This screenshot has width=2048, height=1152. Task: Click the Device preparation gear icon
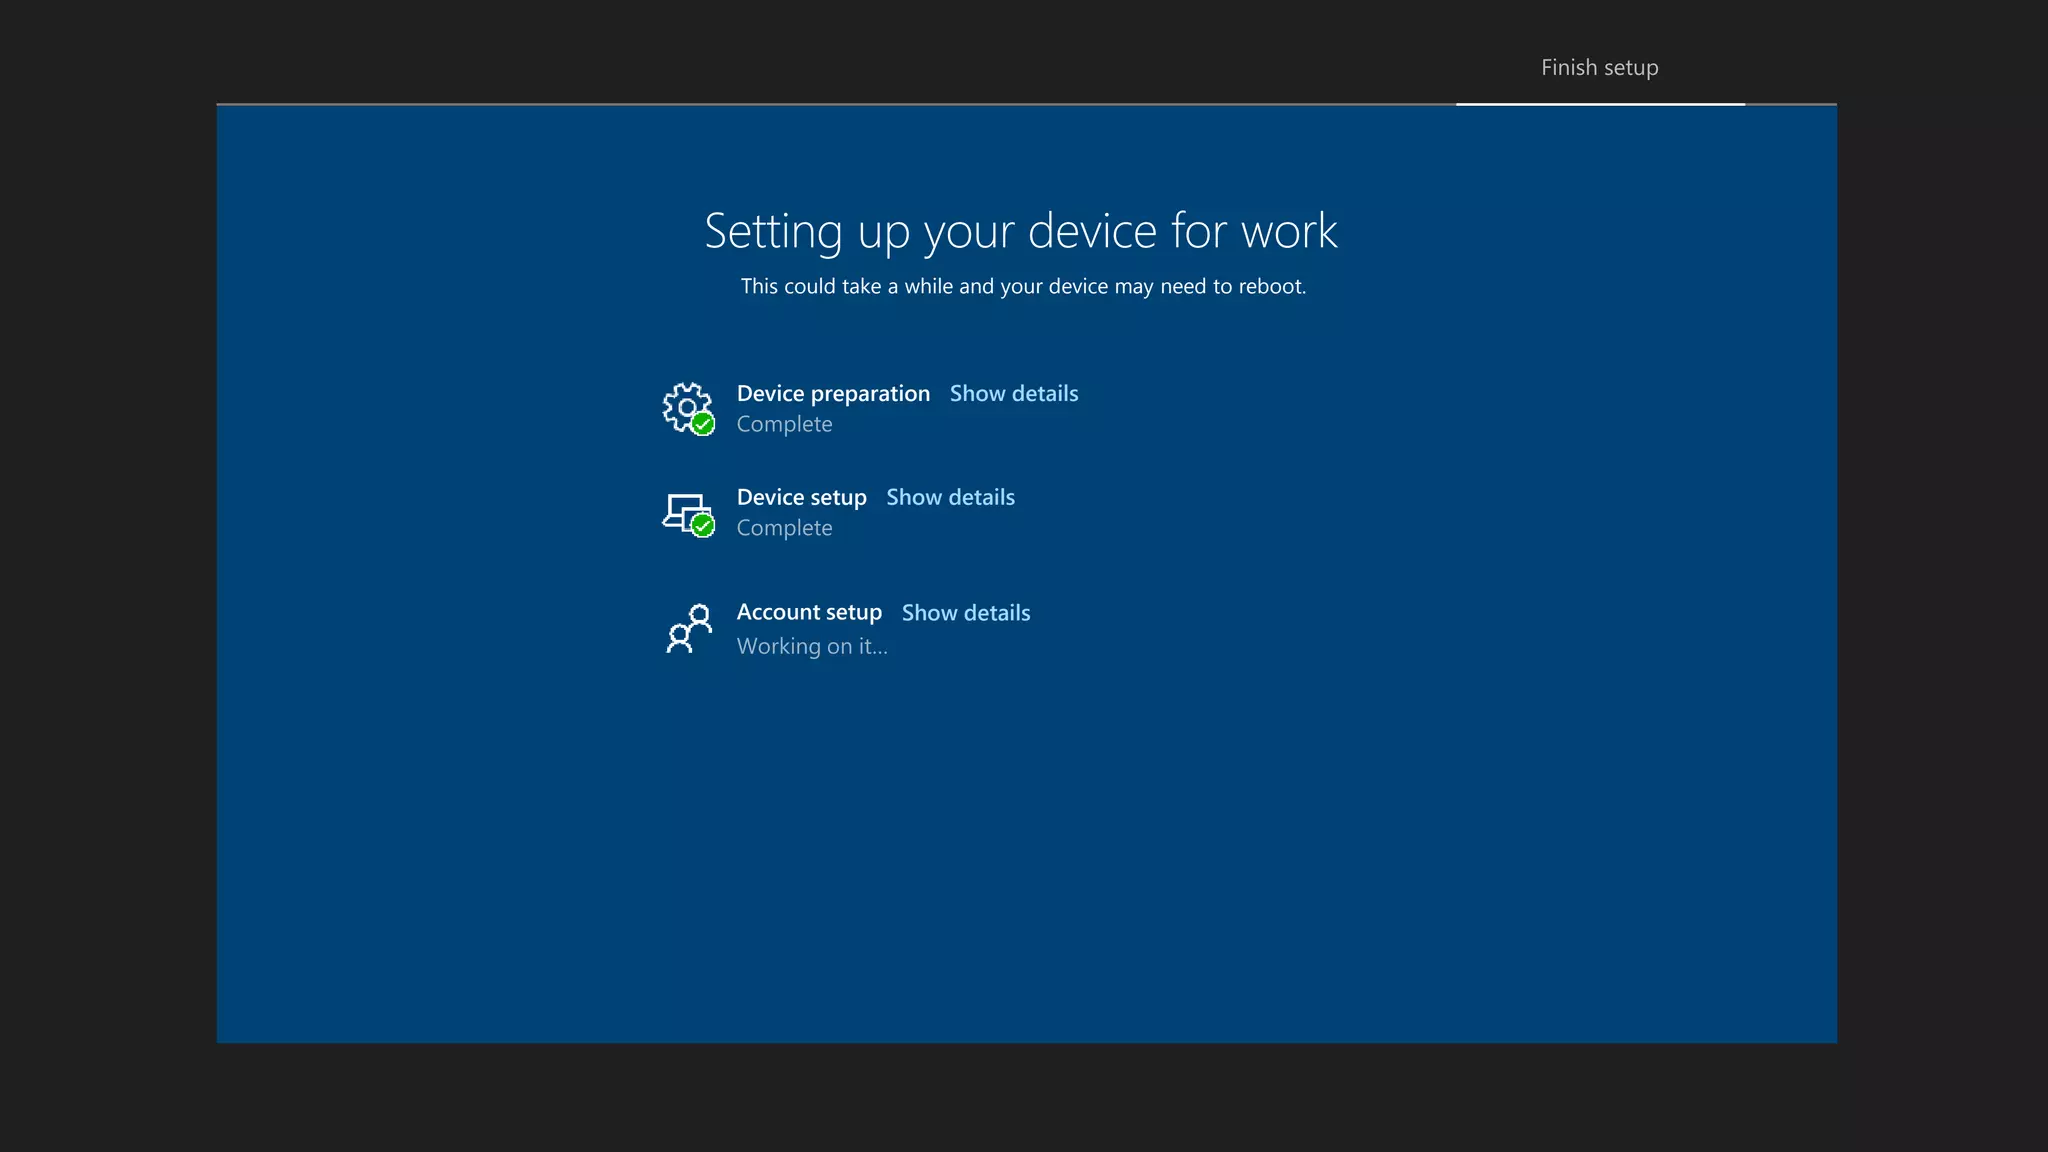(688, 408)
